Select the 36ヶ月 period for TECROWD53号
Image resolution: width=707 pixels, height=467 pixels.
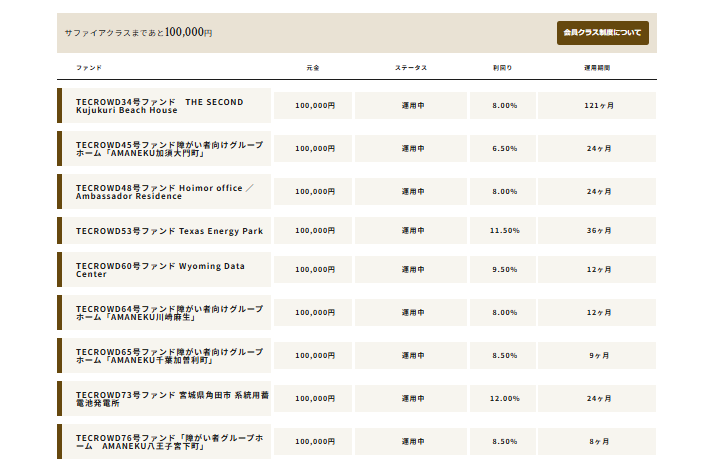click(x=597, y=230)
